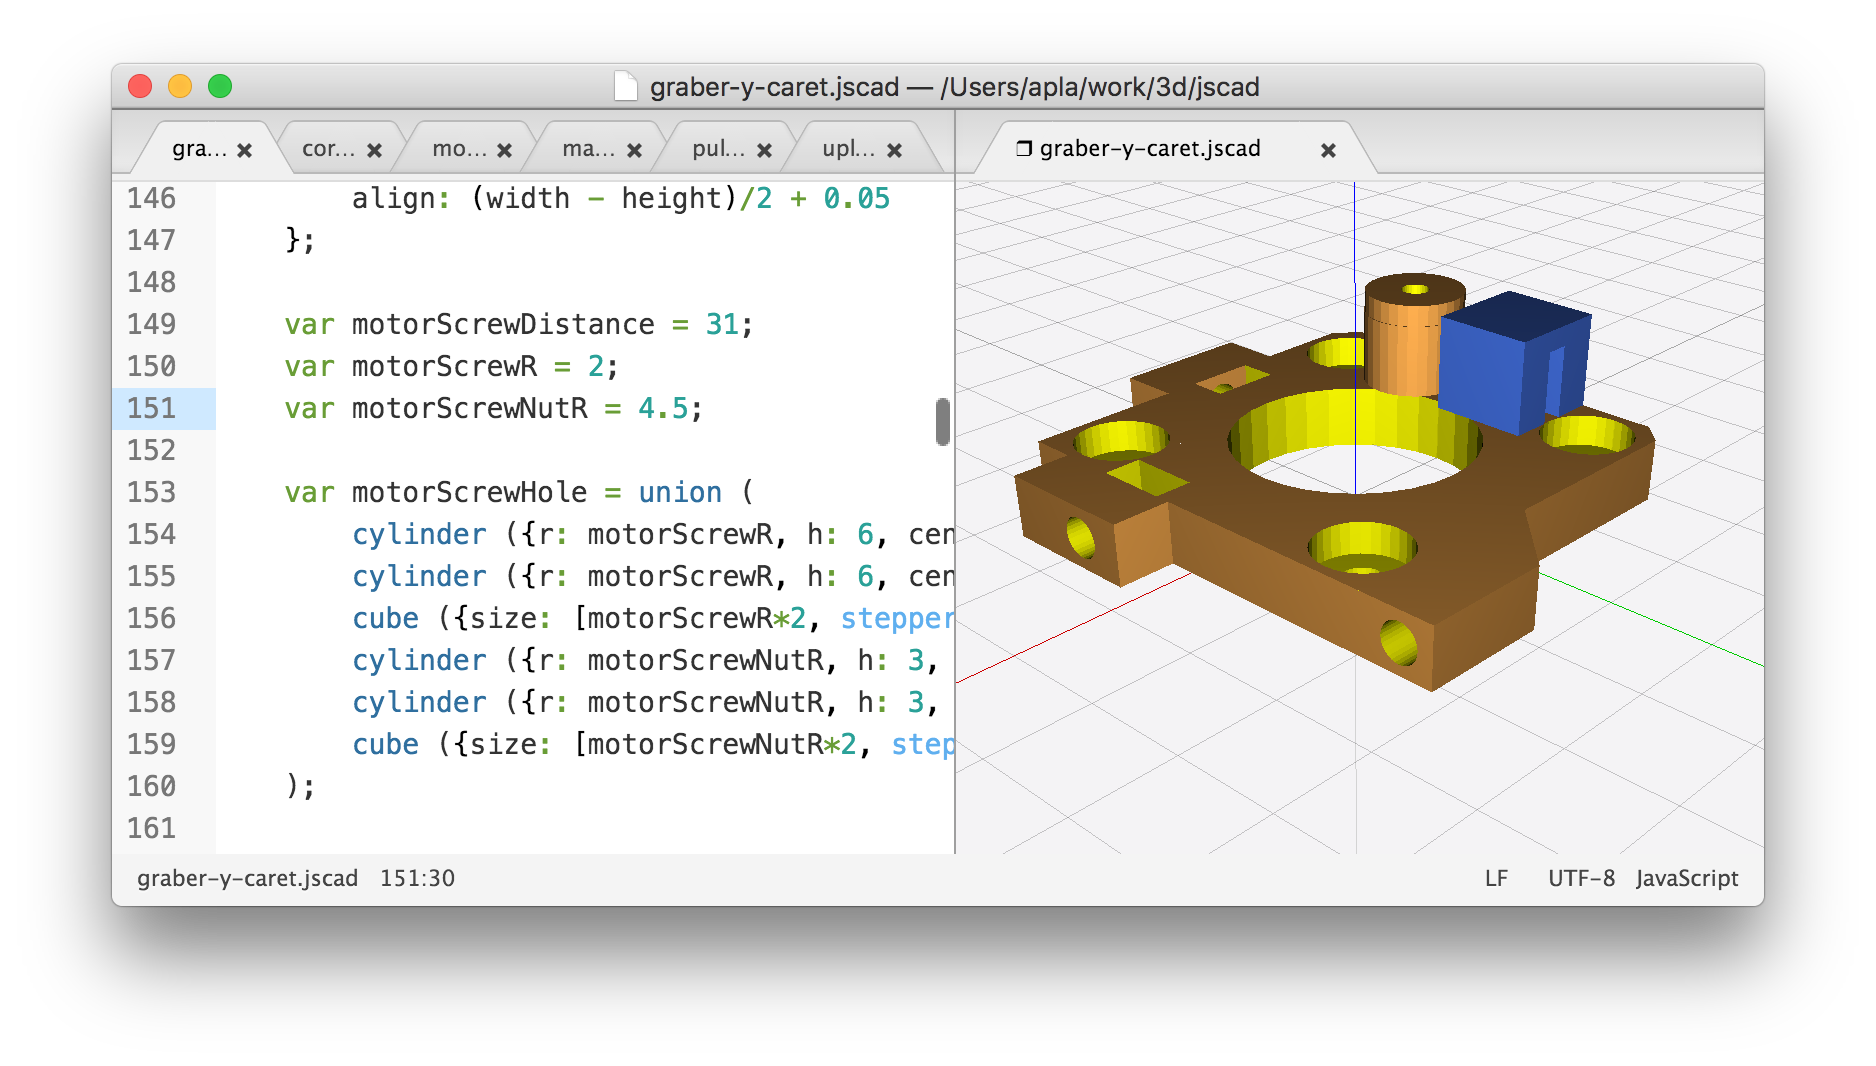Toggle full screen with the green button

(x=220, y=86)
